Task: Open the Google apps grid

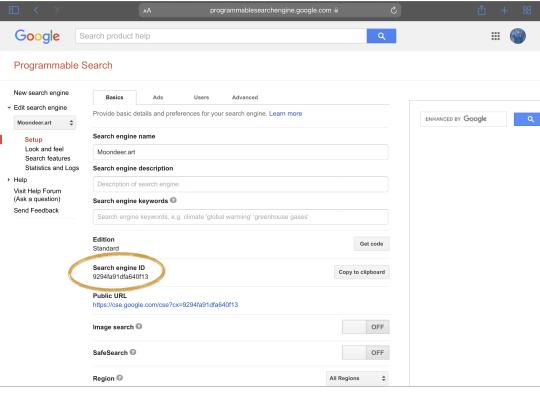Action: pyautogui.click(x=495, y=36)
